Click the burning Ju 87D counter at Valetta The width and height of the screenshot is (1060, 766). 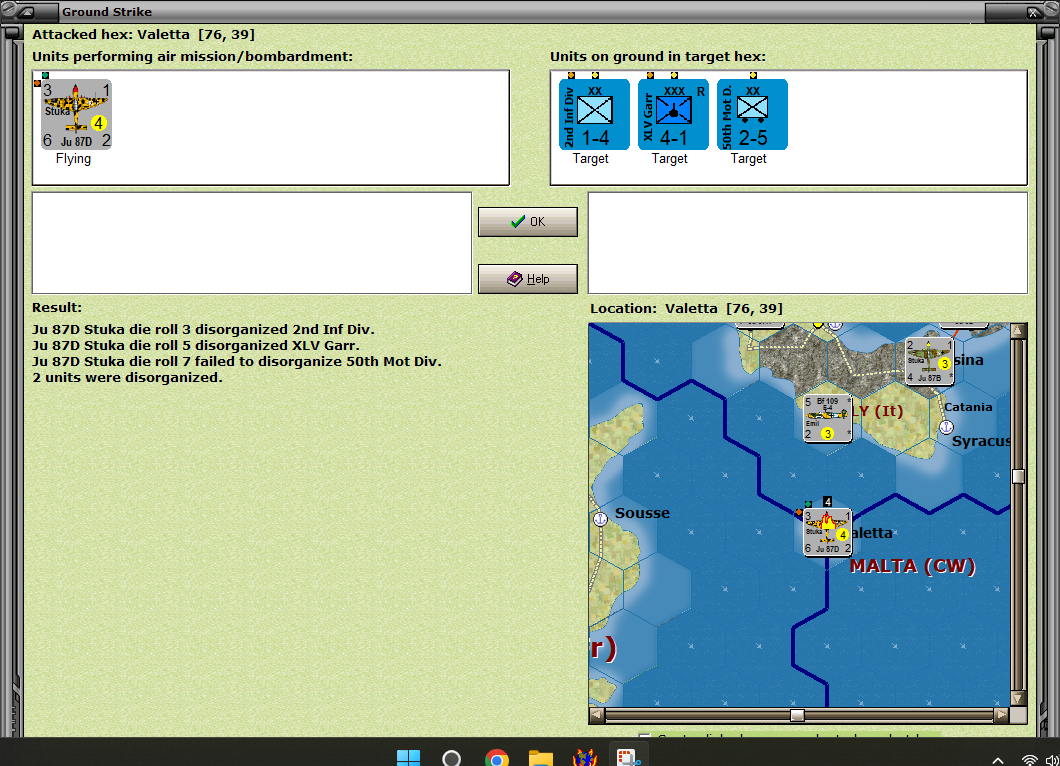(x=827, y=533)
